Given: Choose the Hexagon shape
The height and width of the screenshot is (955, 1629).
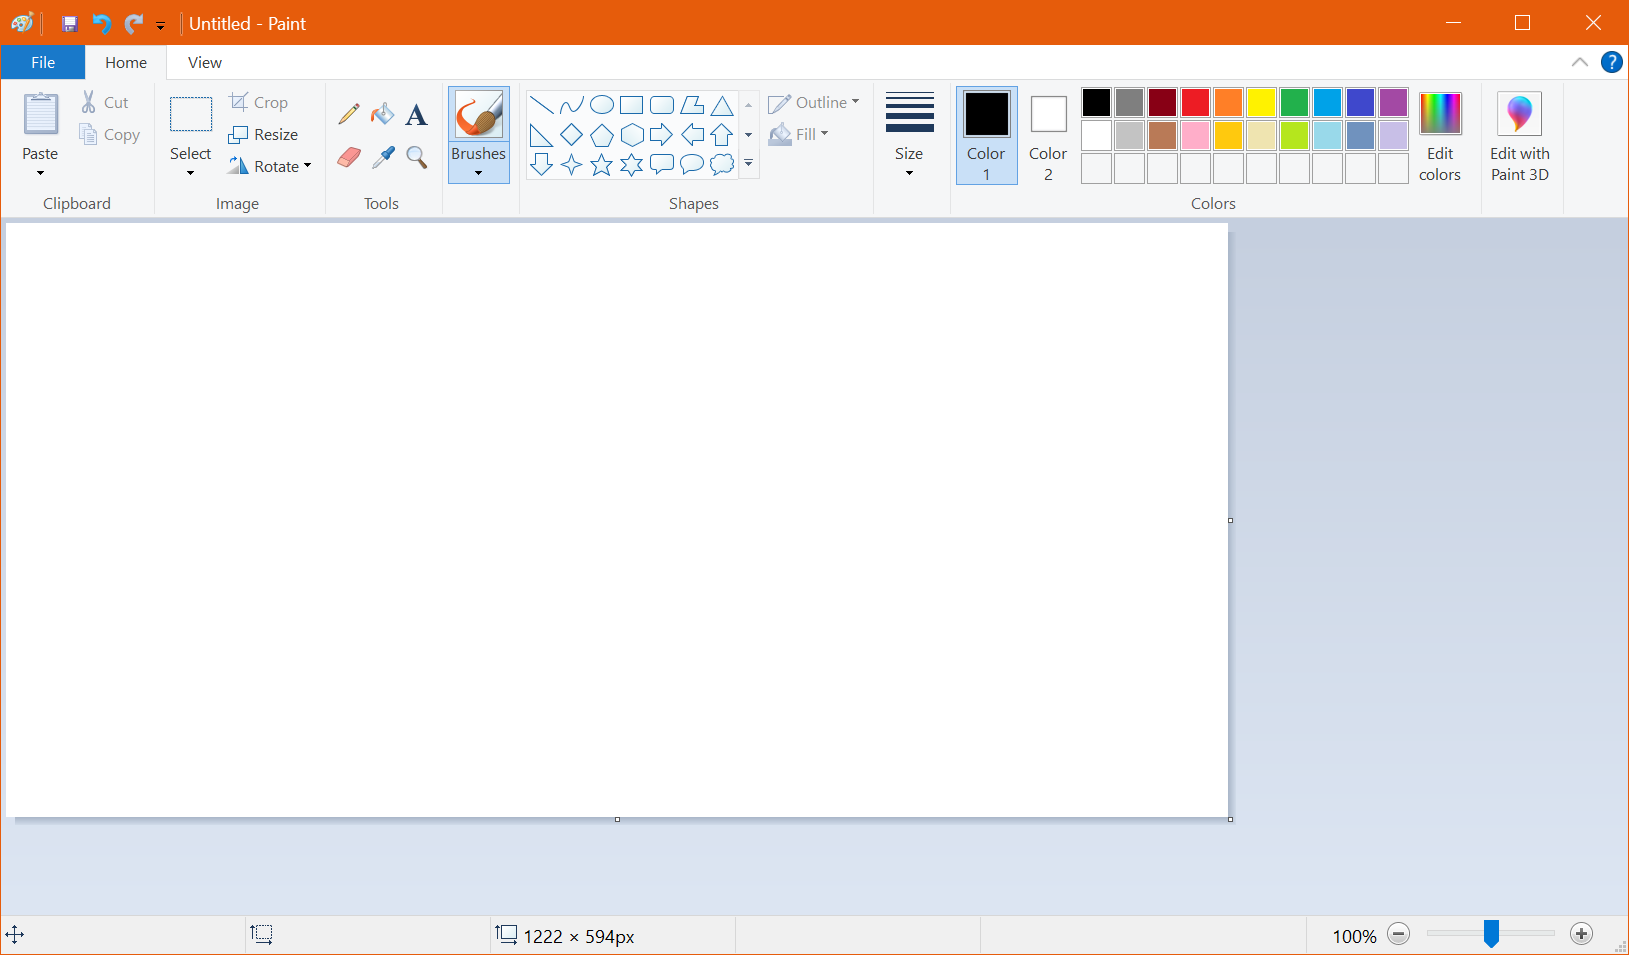Looking at the screenshot, I should (x=632, y=135).
